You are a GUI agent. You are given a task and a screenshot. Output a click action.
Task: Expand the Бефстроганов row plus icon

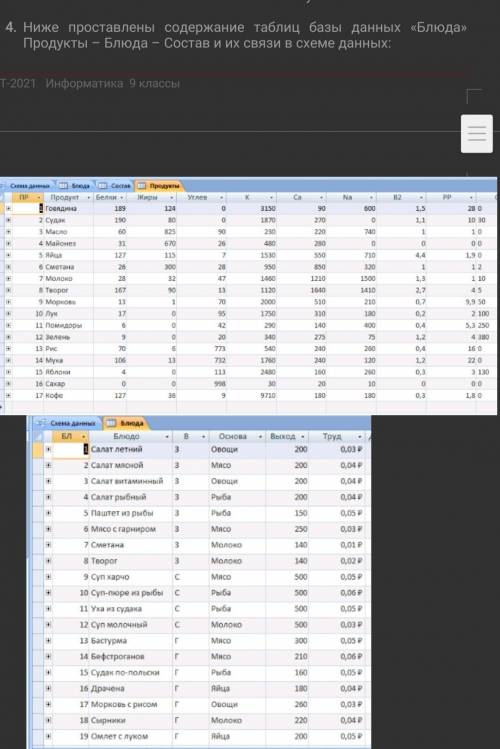click(48, 656)
